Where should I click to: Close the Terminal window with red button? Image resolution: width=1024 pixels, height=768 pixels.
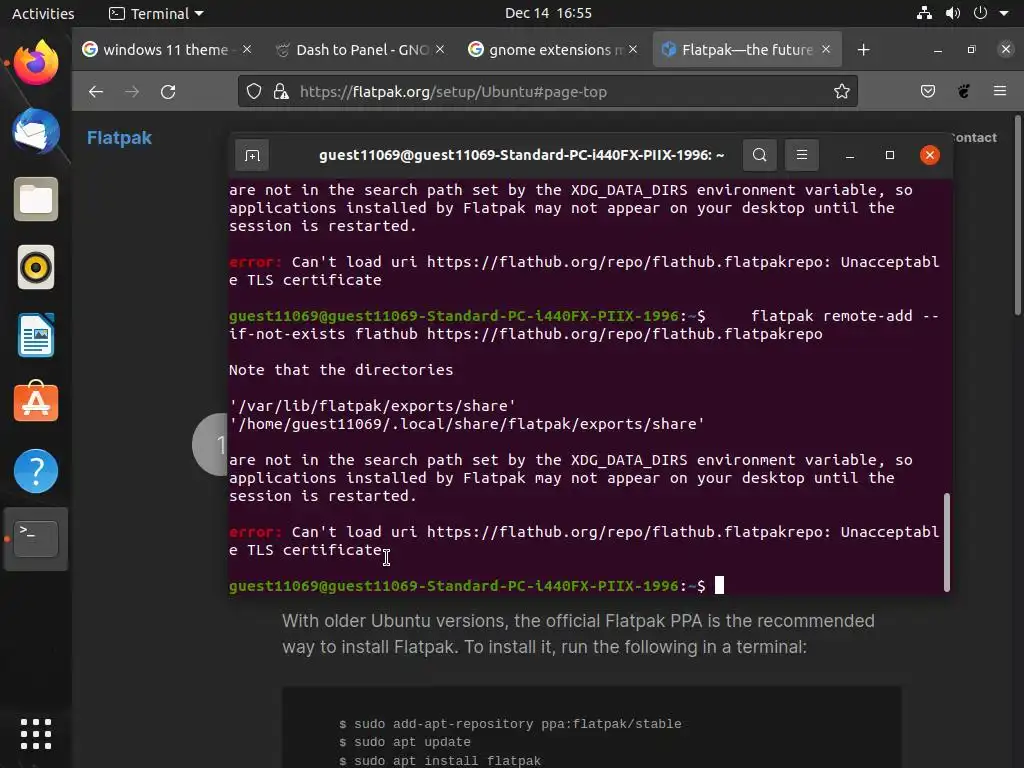pos(930,155)
